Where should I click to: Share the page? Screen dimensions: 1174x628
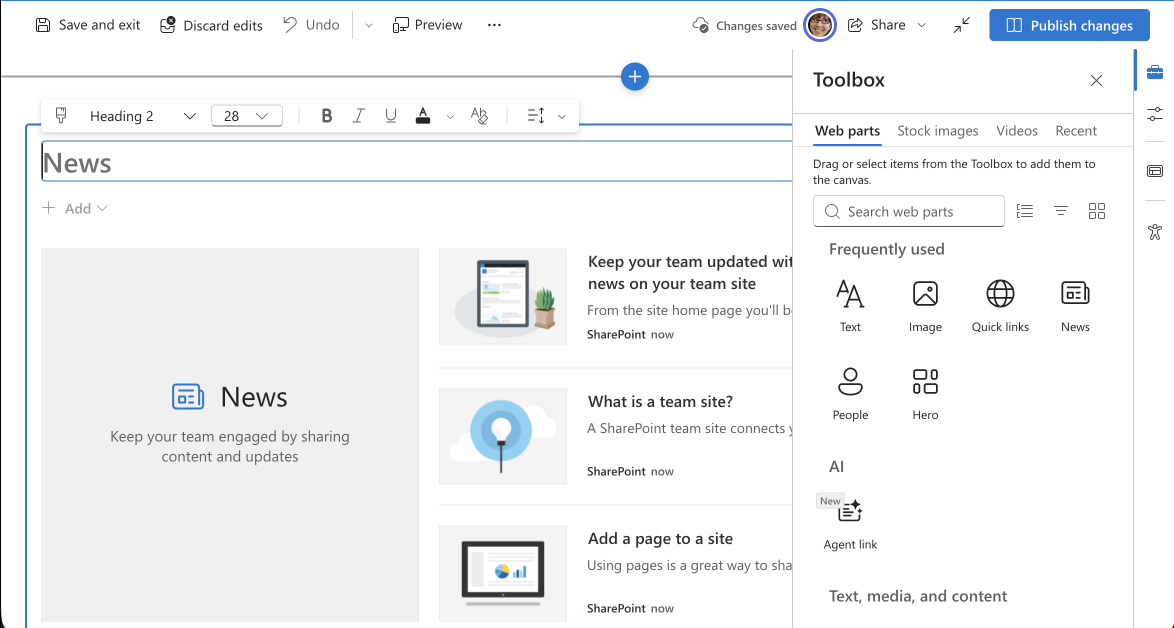tap(877, 25)
